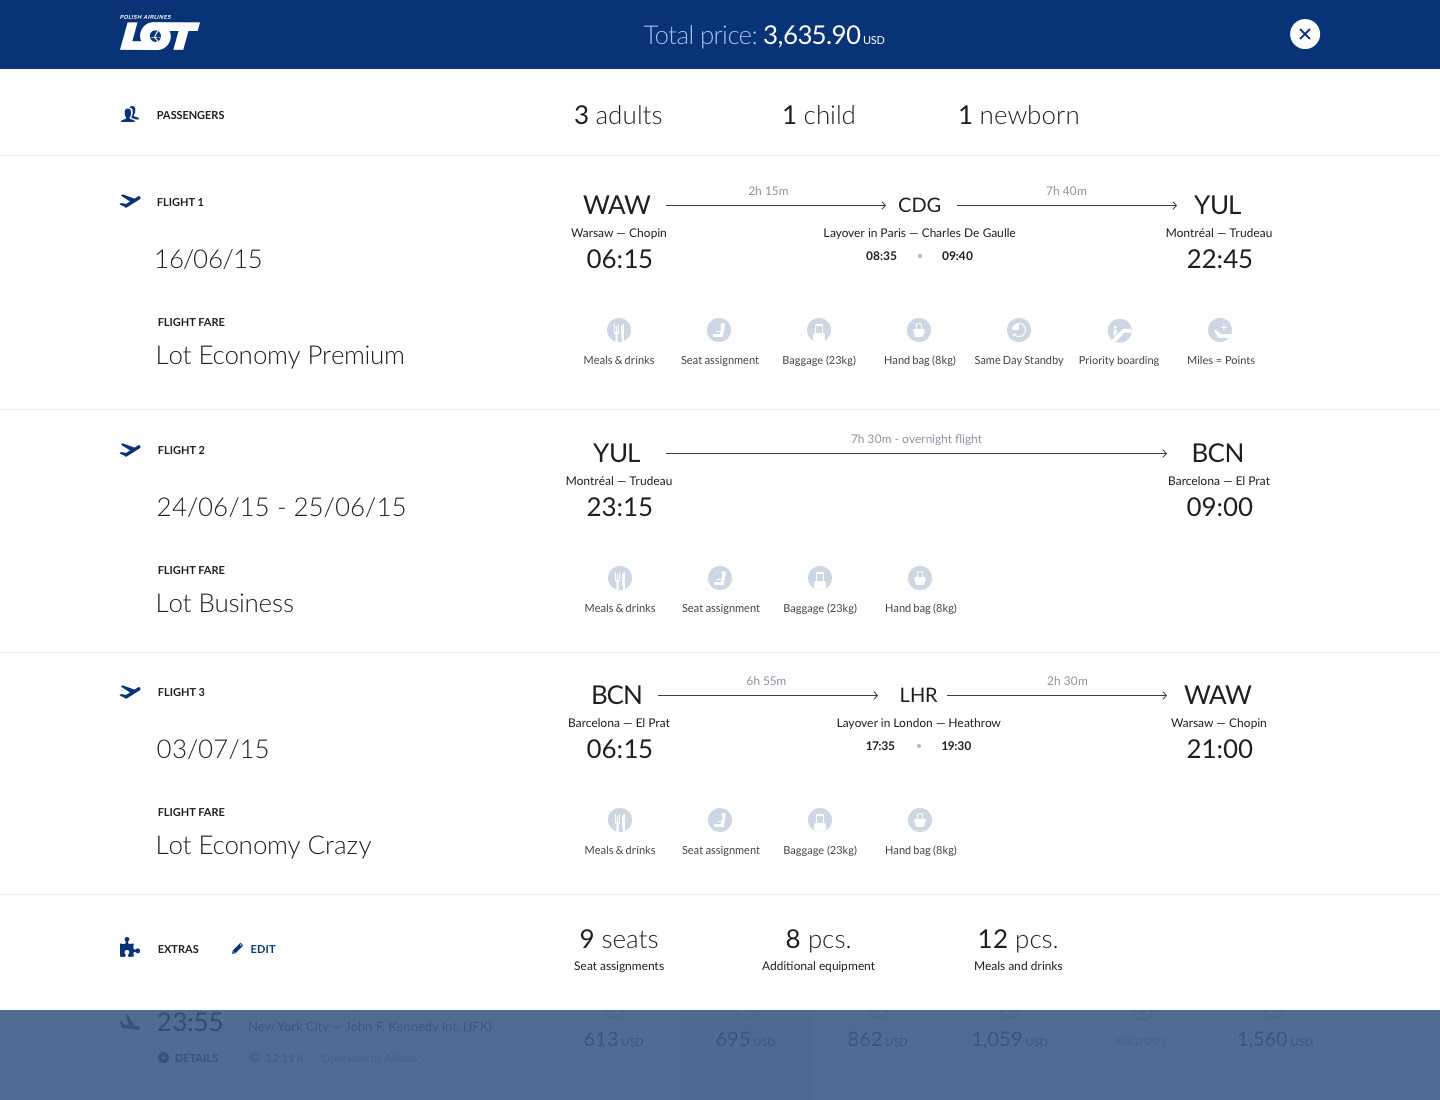
Task: Click Flight 3 Seat assignment icon
Action: (720, 820)
